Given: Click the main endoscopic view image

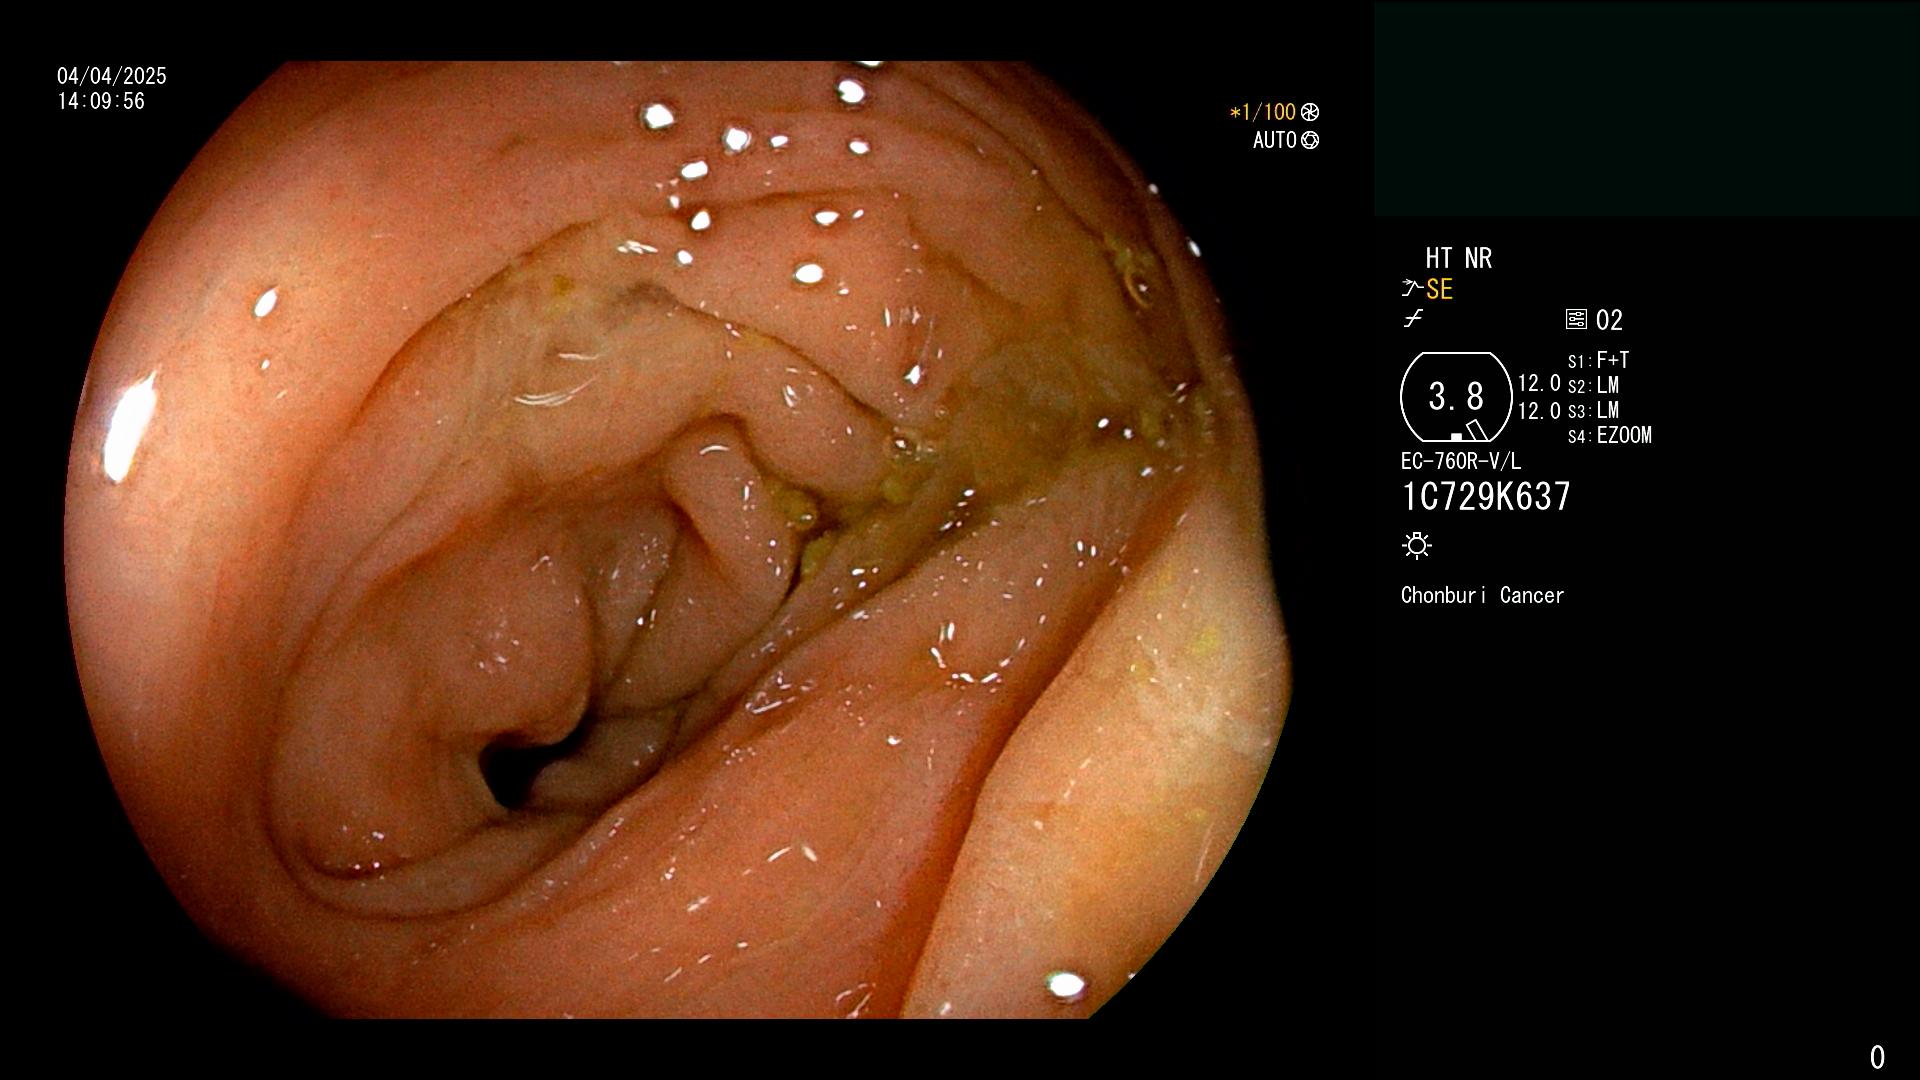Looking at the screenshot, I should click(678, 540).
